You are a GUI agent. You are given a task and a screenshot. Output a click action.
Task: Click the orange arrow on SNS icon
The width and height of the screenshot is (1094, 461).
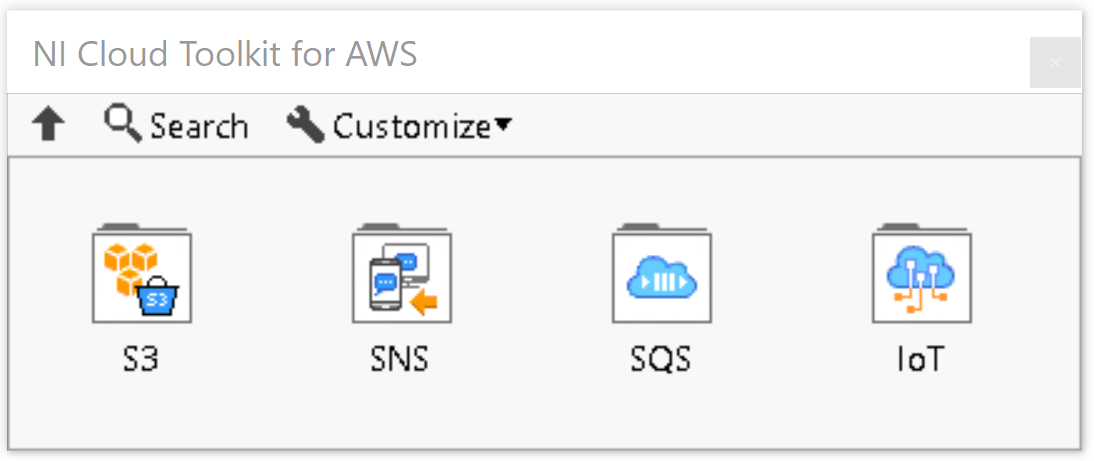coord(424,303)
